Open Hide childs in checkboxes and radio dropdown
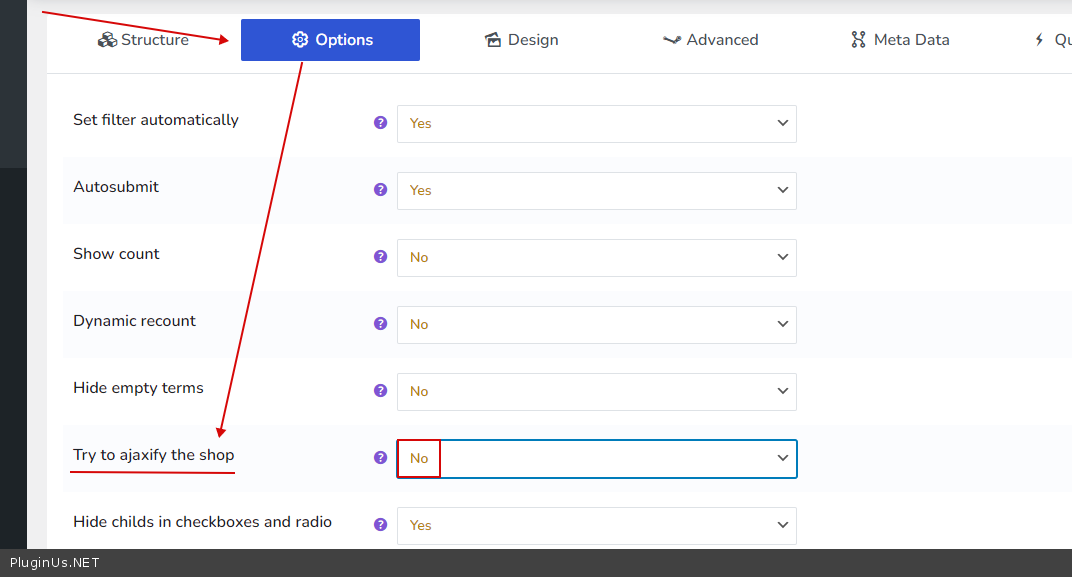This screenshot has height=577, width=1072. click(596, 525)
